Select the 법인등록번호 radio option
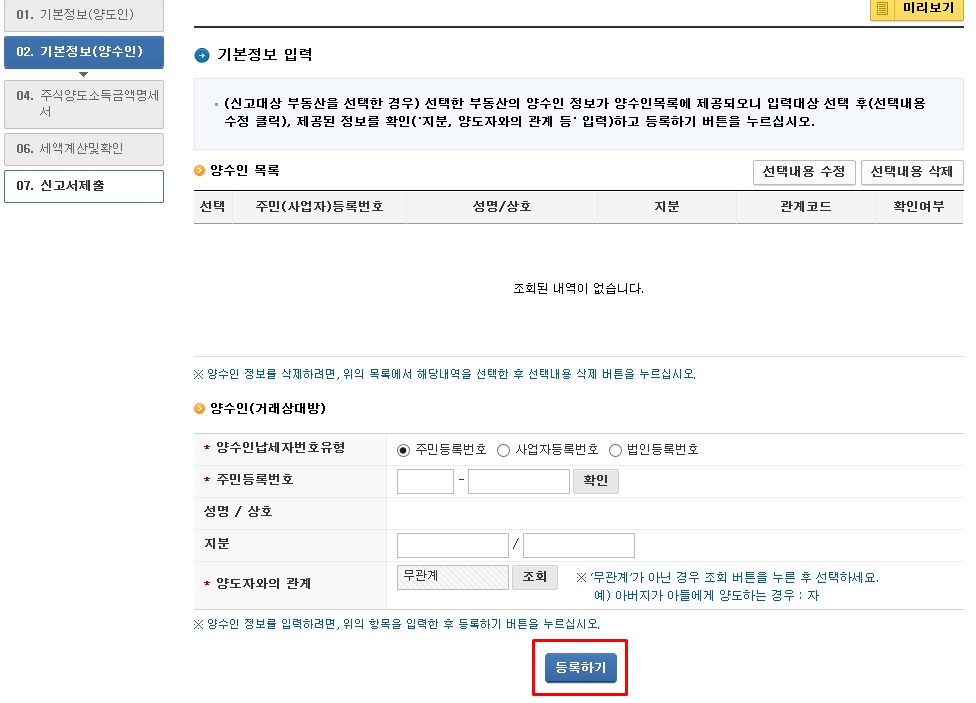This screenshot has width=976, height=703. [615, 450]
